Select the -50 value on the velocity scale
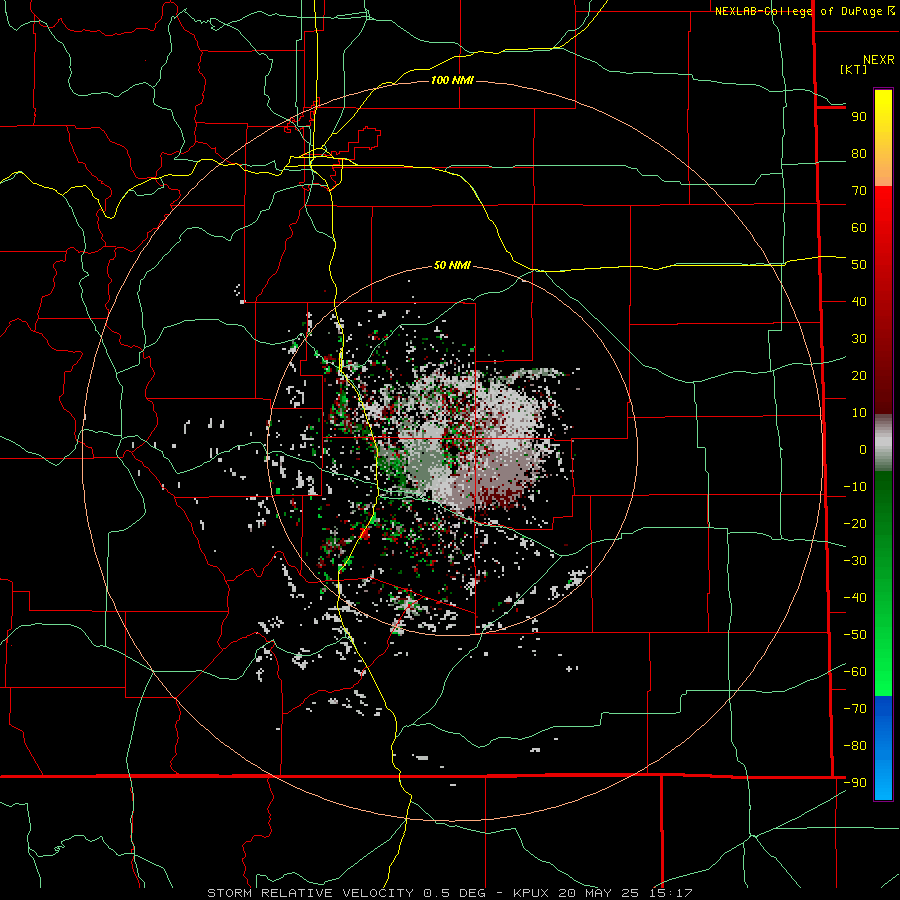900x900 pixels. (x=855, y=635)
